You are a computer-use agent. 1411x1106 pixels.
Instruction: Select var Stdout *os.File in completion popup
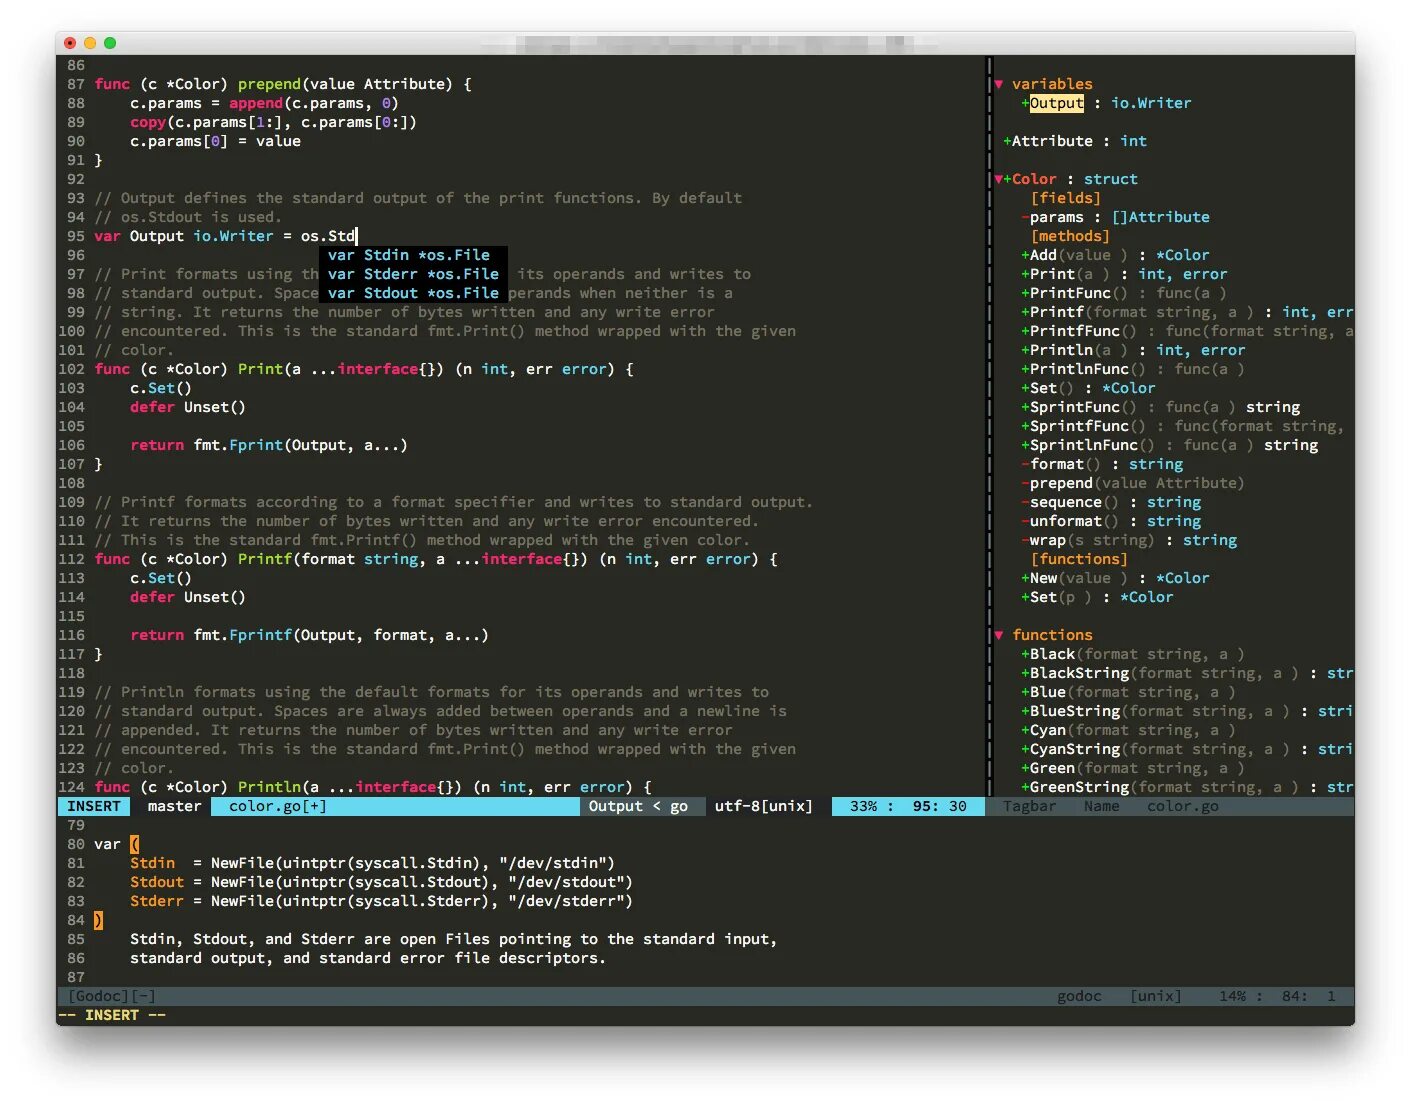412,293
